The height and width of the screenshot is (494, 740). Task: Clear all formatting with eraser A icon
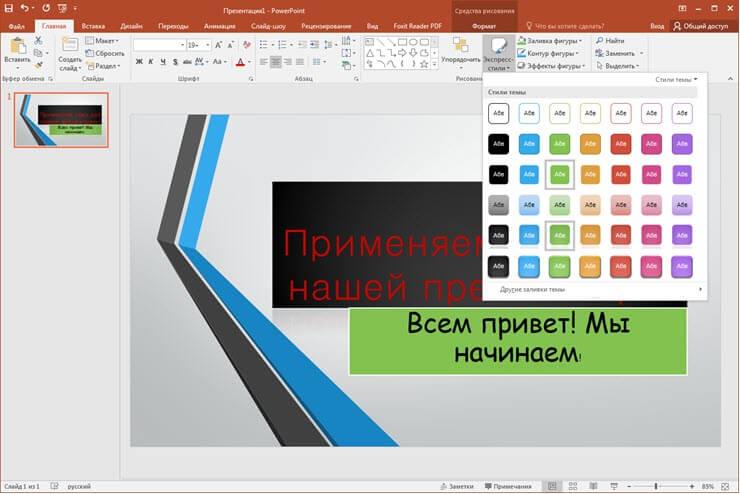coord(247,45)
